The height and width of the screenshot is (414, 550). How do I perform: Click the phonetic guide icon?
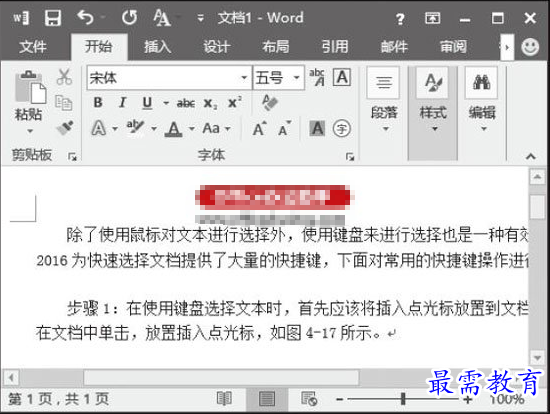[317, 77]
